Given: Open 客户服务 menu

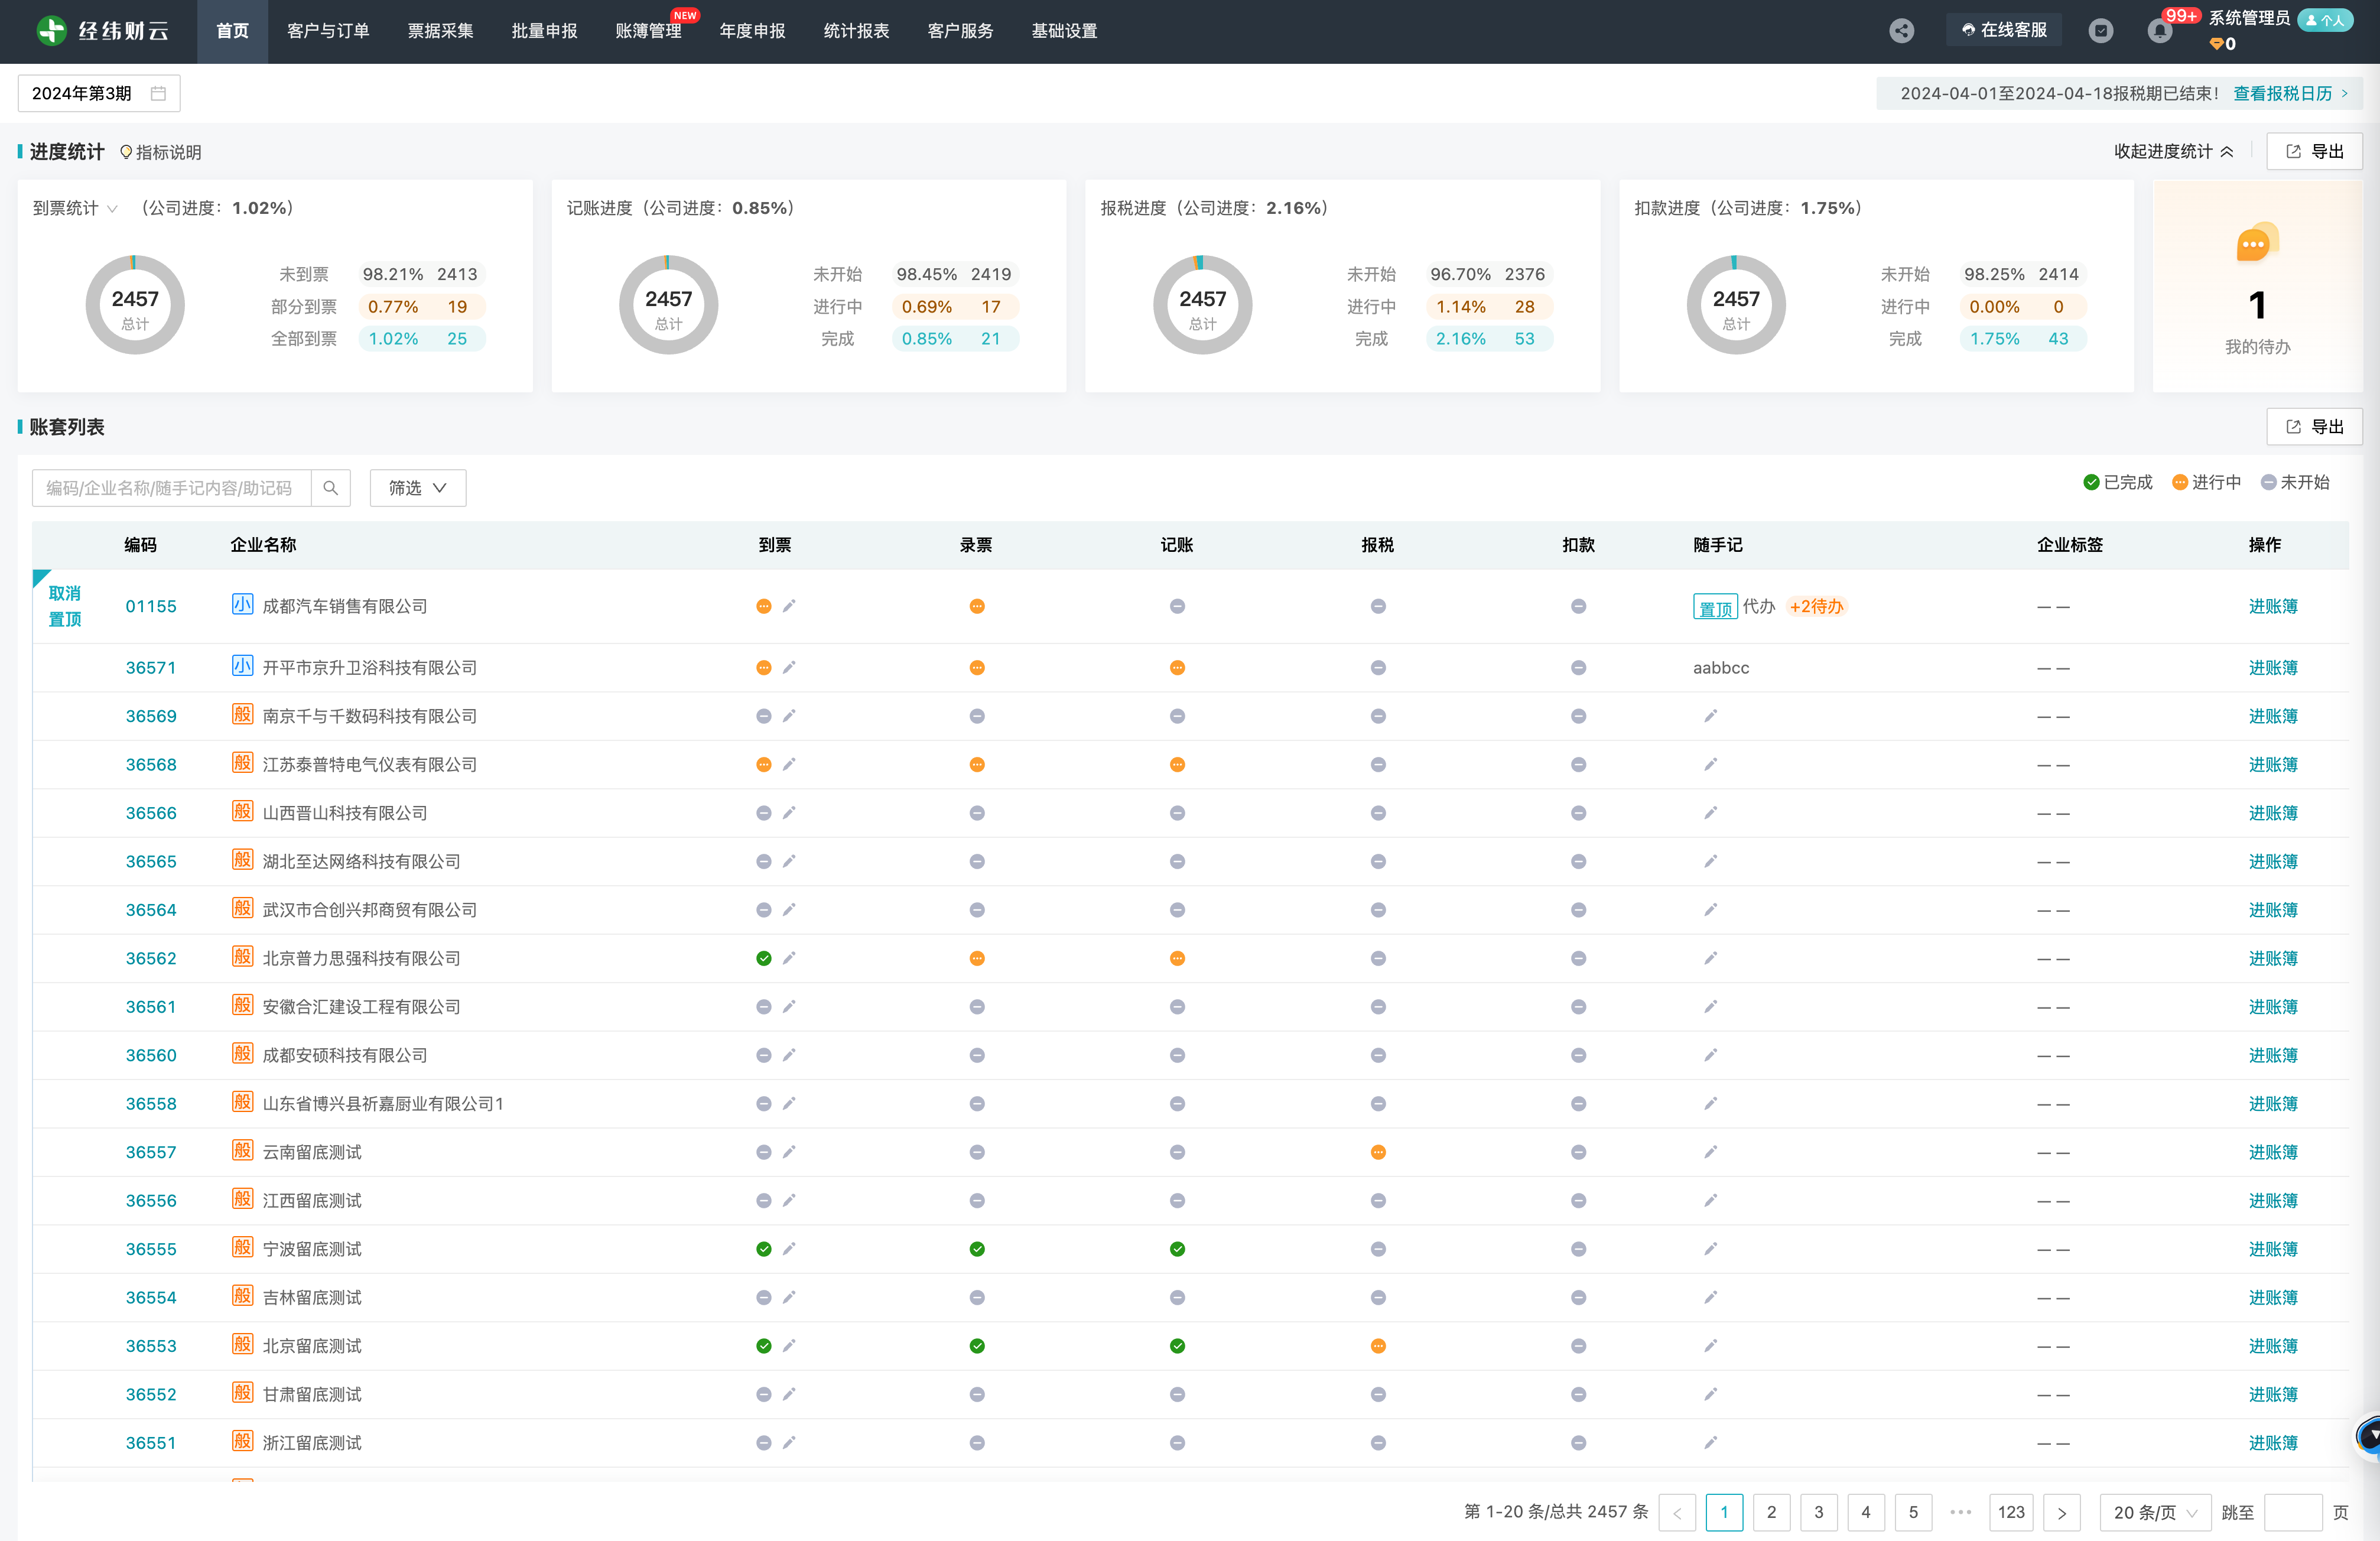Looking at the screenshot, I should (960, 31).
